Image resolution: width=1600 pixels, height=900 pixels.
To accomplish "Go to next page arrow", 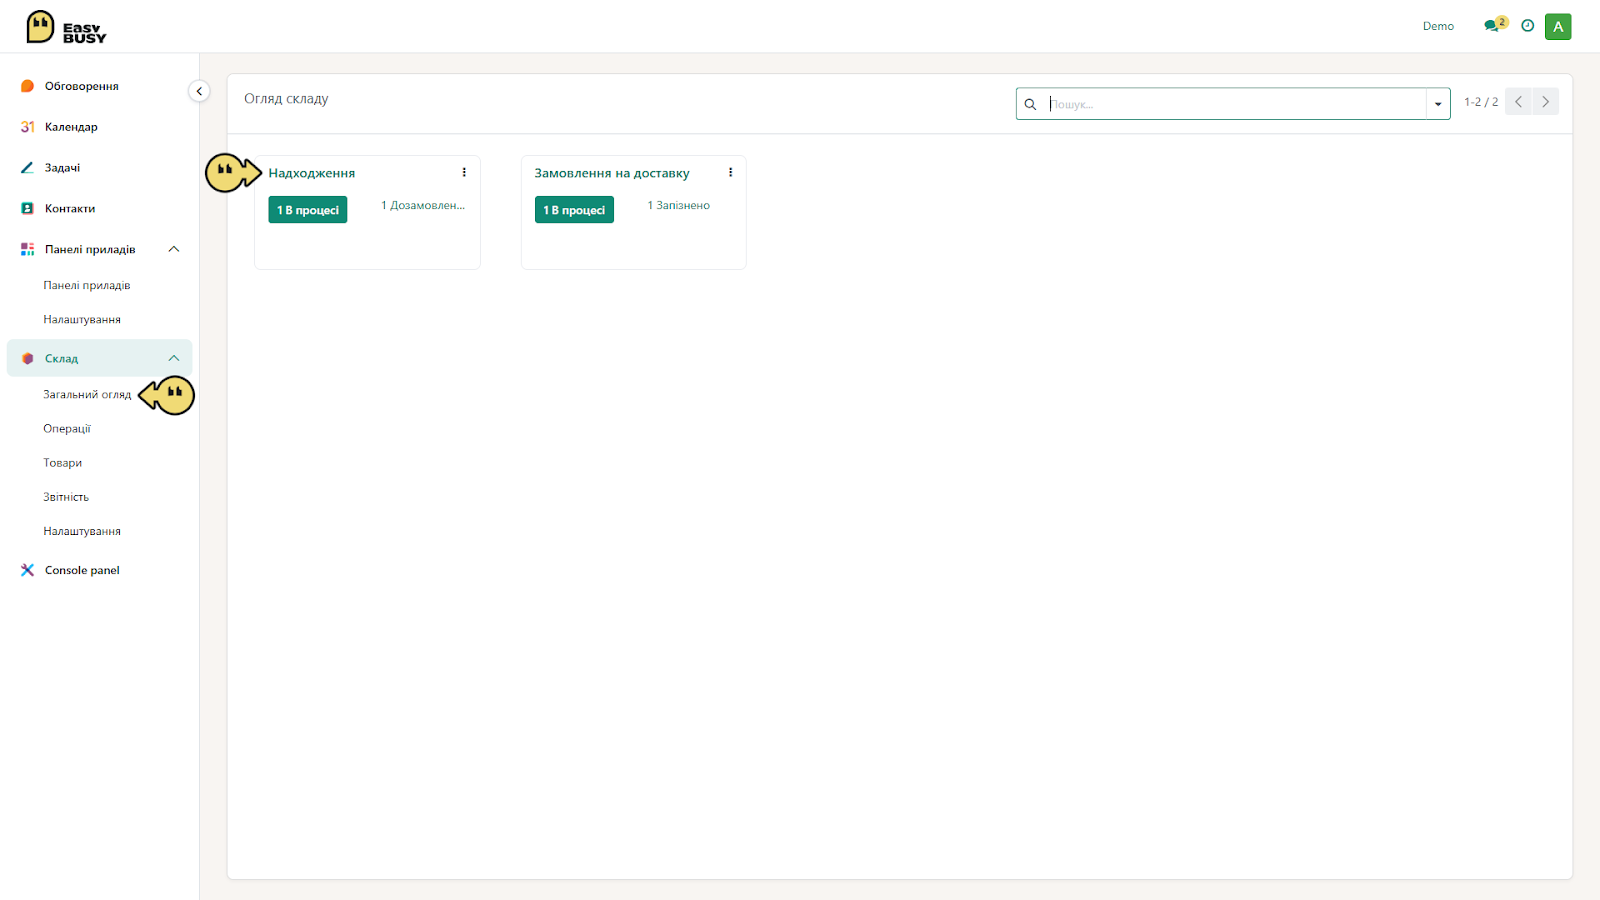I will 1545,102.
